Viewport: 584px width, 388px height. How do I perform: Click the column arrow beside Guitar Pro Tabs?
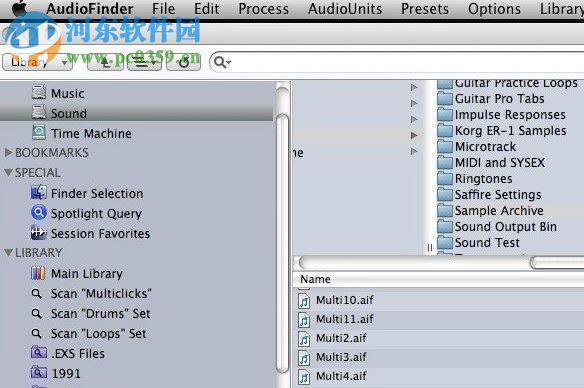414,104
